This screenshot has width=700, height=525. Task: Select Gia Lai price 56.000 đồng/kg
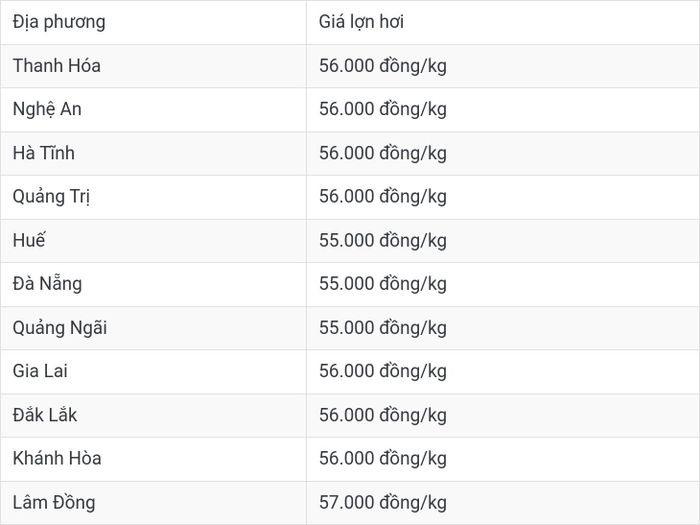383,371
